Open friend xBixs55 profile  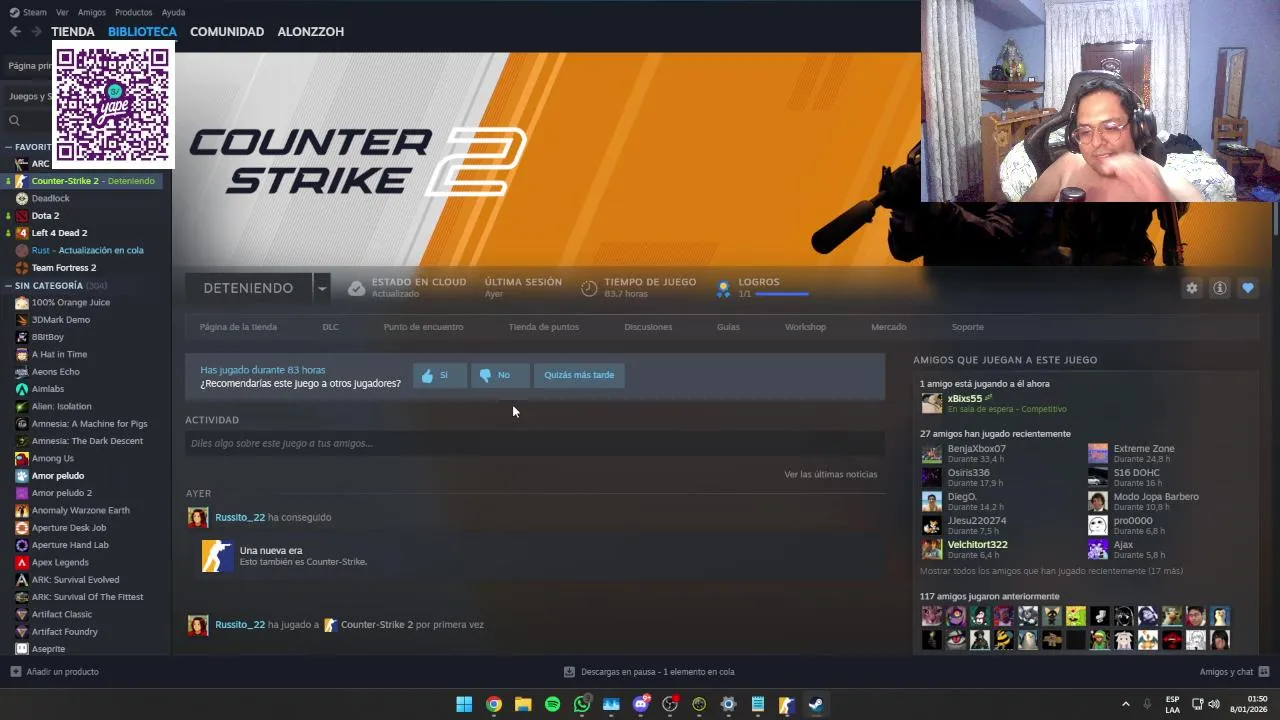point(965,398)
